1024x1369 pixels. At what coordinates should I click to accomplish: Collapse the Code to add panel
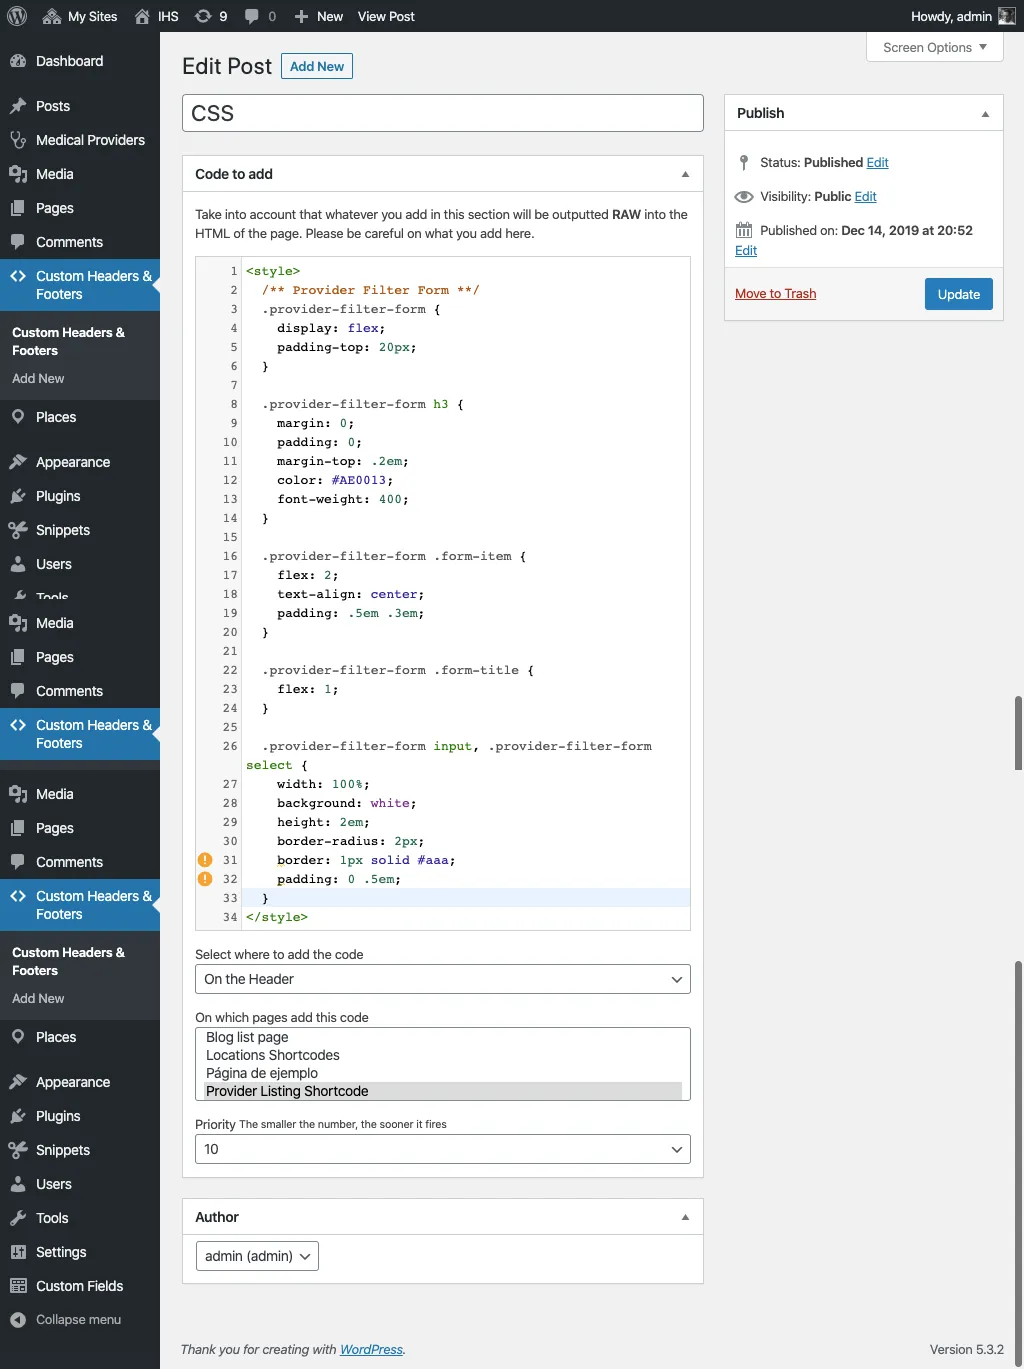(685, 174)
